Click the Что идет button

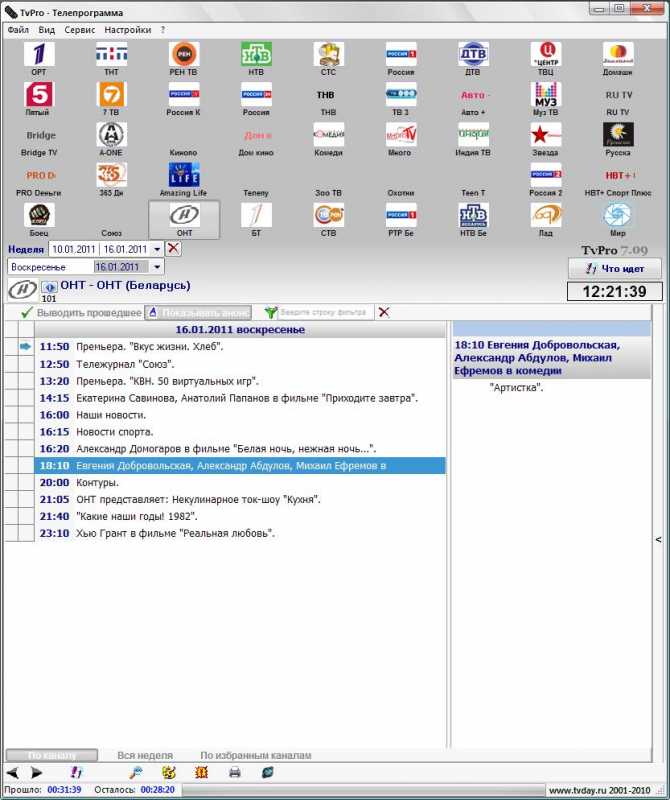[x=615, y=268]
